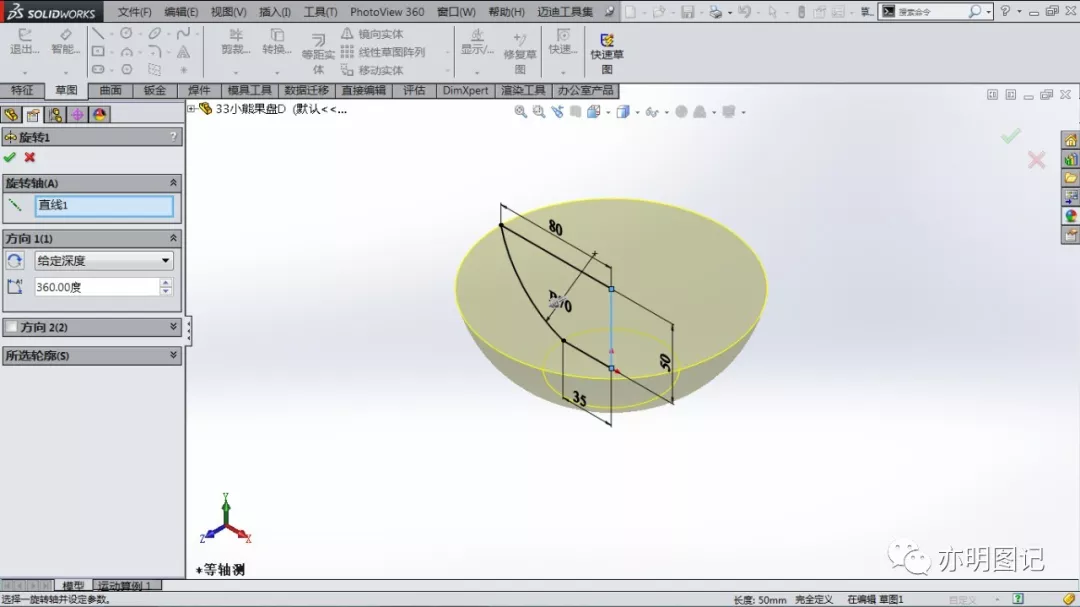Click the search commands input box
The width and height of the screenshot is (1080, 607).
(931, 12)
